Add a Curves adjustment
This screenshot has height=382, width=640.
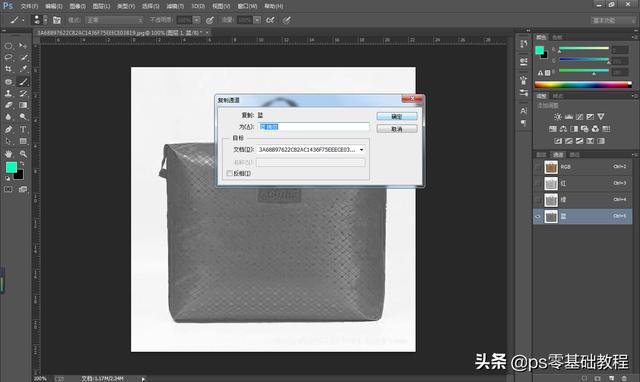click(x=579, y=117)
